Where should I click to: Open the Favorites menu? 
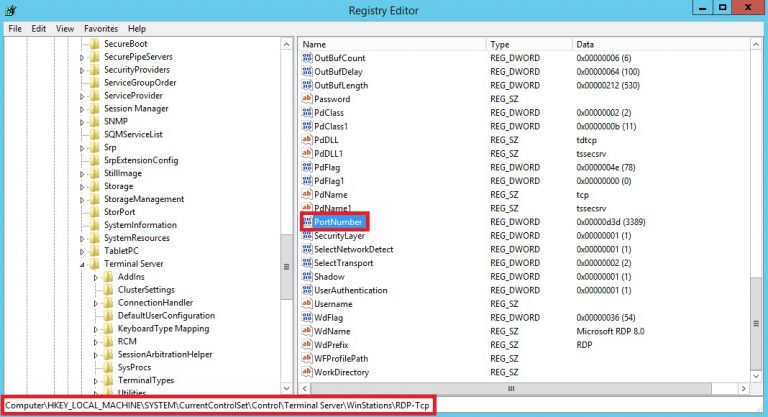coord(101,28)
